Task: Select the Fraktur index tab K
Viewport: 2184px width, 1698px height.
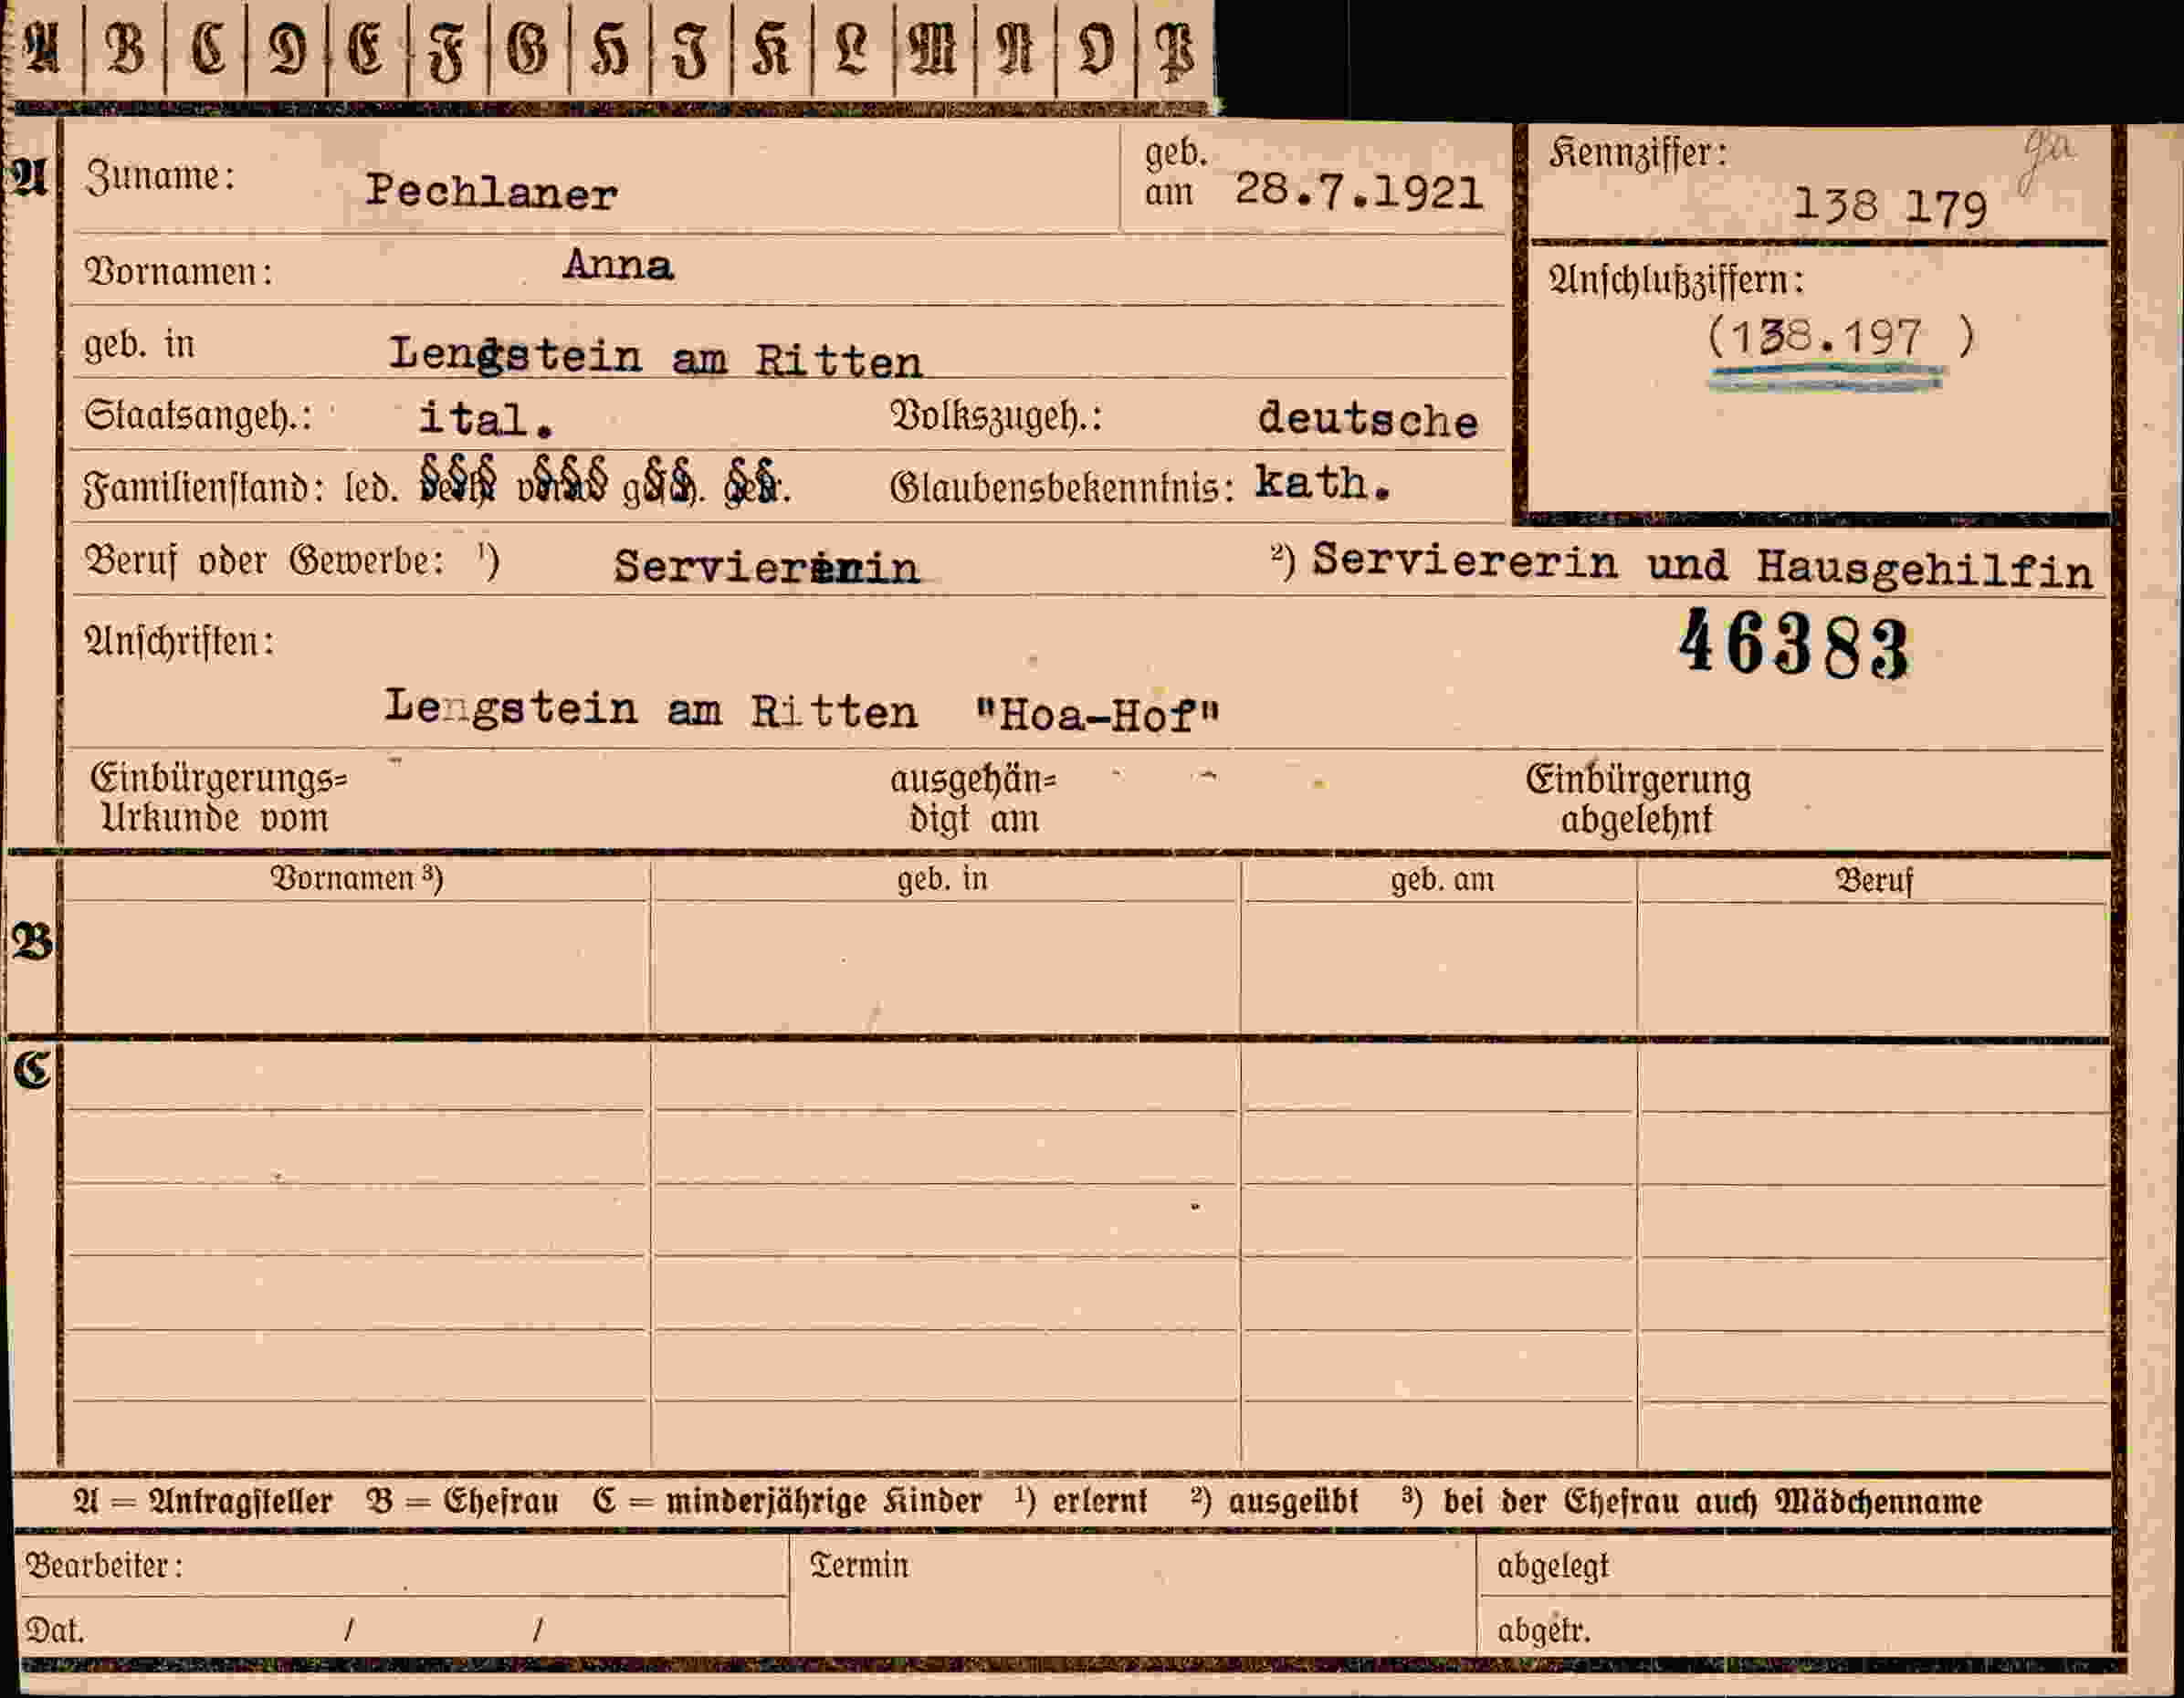Action: (x=772, y=50)
